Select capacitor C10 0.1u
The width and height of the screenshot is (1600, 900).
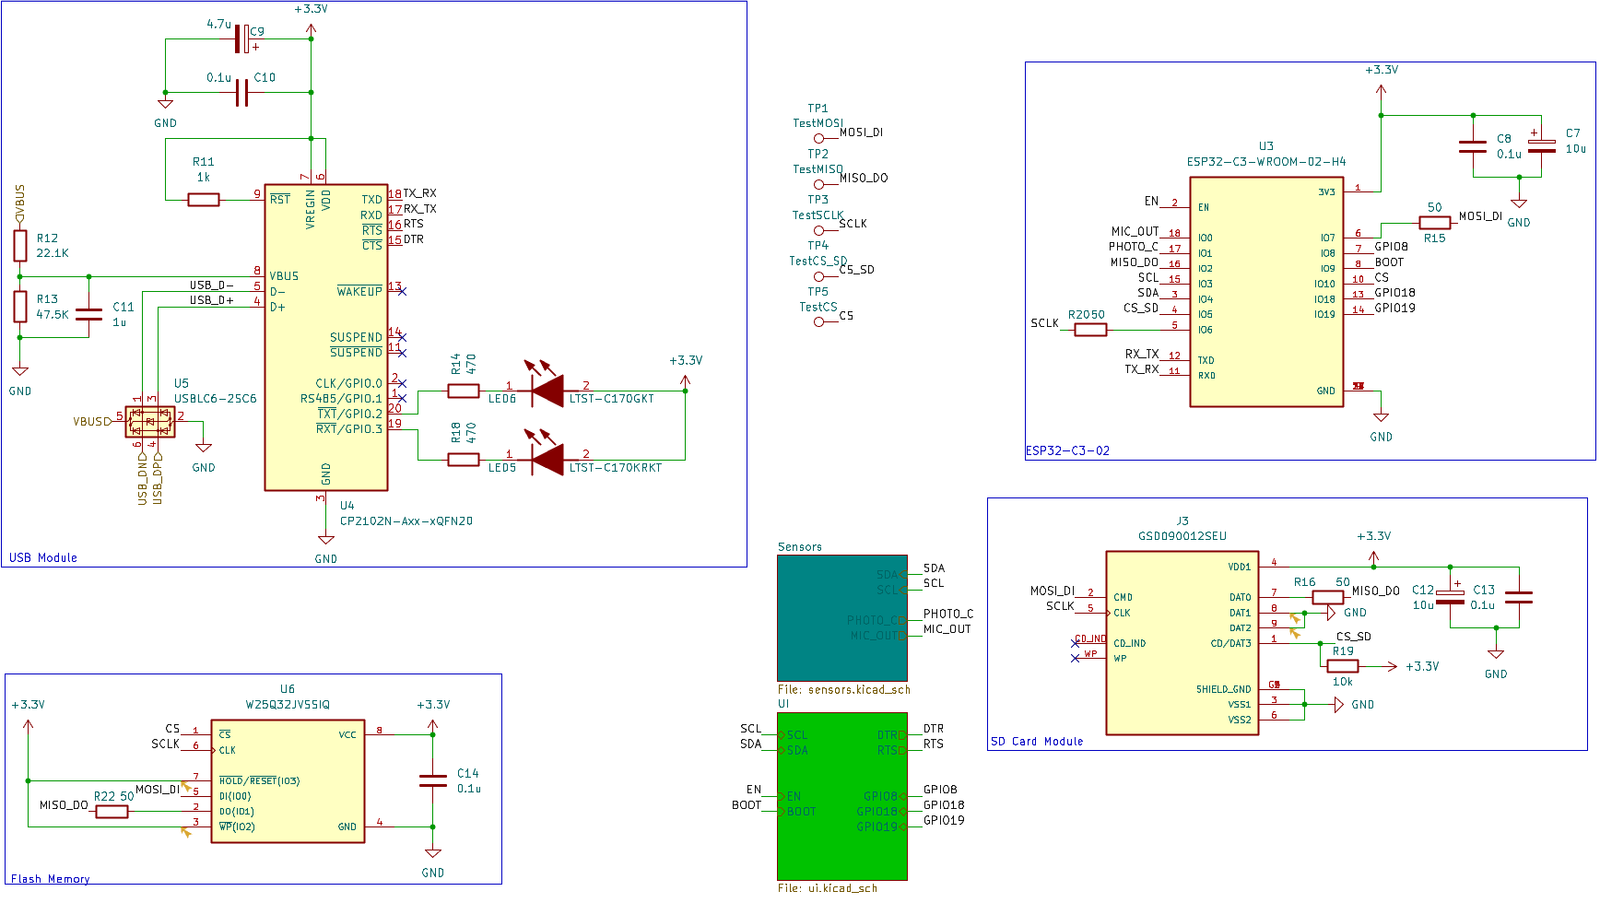tap(242, 93)
